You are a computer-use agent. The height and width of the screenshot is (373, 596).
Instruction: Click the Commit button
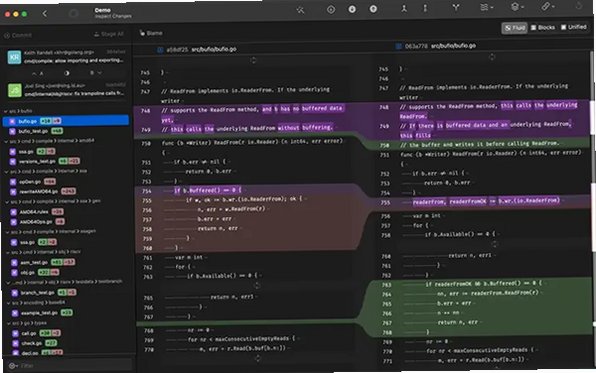pyautogui.click(x=17, y=35)
